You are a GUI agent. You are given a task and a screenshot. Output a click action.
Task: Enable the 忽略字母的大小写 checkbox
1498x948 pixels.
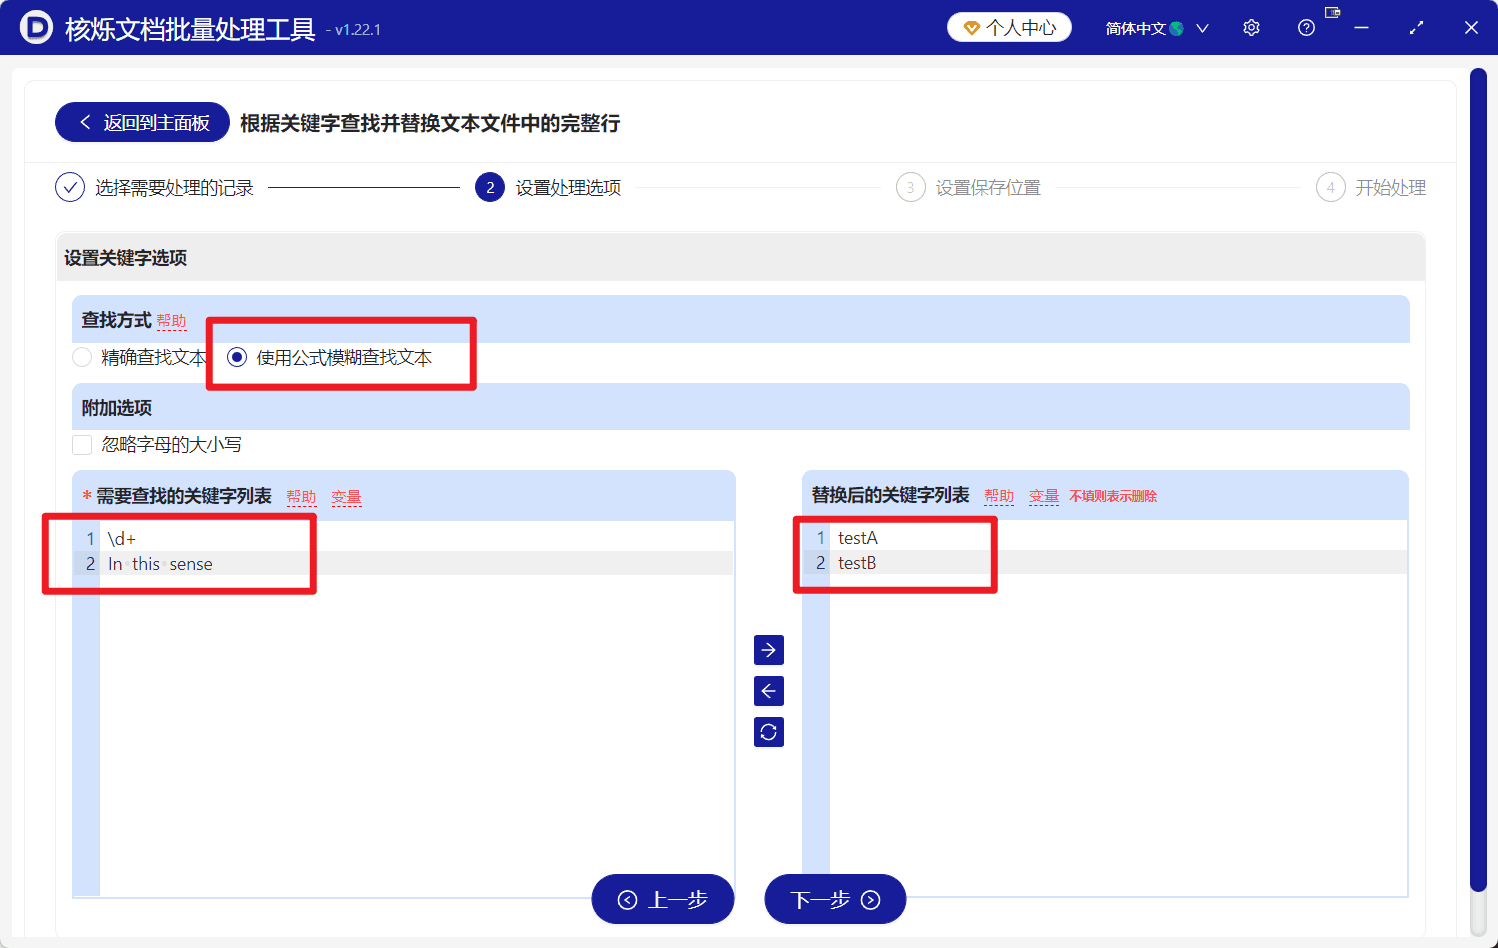point(82,444)
